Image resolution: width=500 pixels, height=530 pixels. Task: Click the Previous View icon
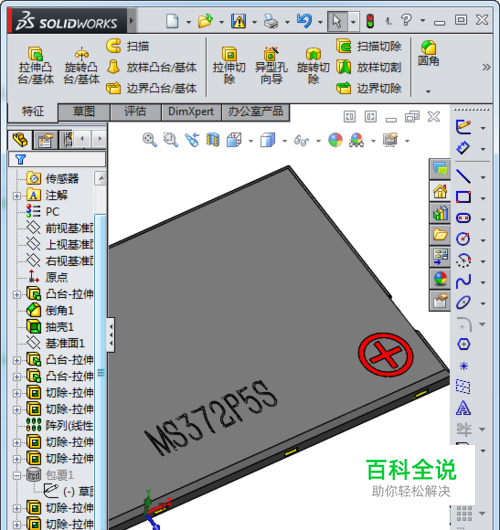[192, 140]
